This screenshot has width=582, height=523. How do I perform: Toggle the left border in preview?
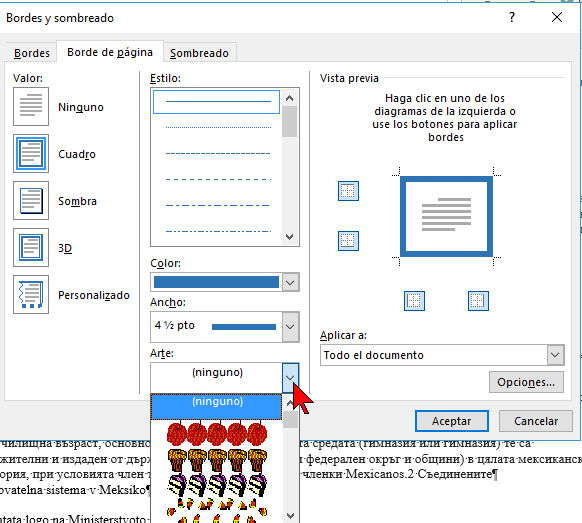tap(414, 301)
